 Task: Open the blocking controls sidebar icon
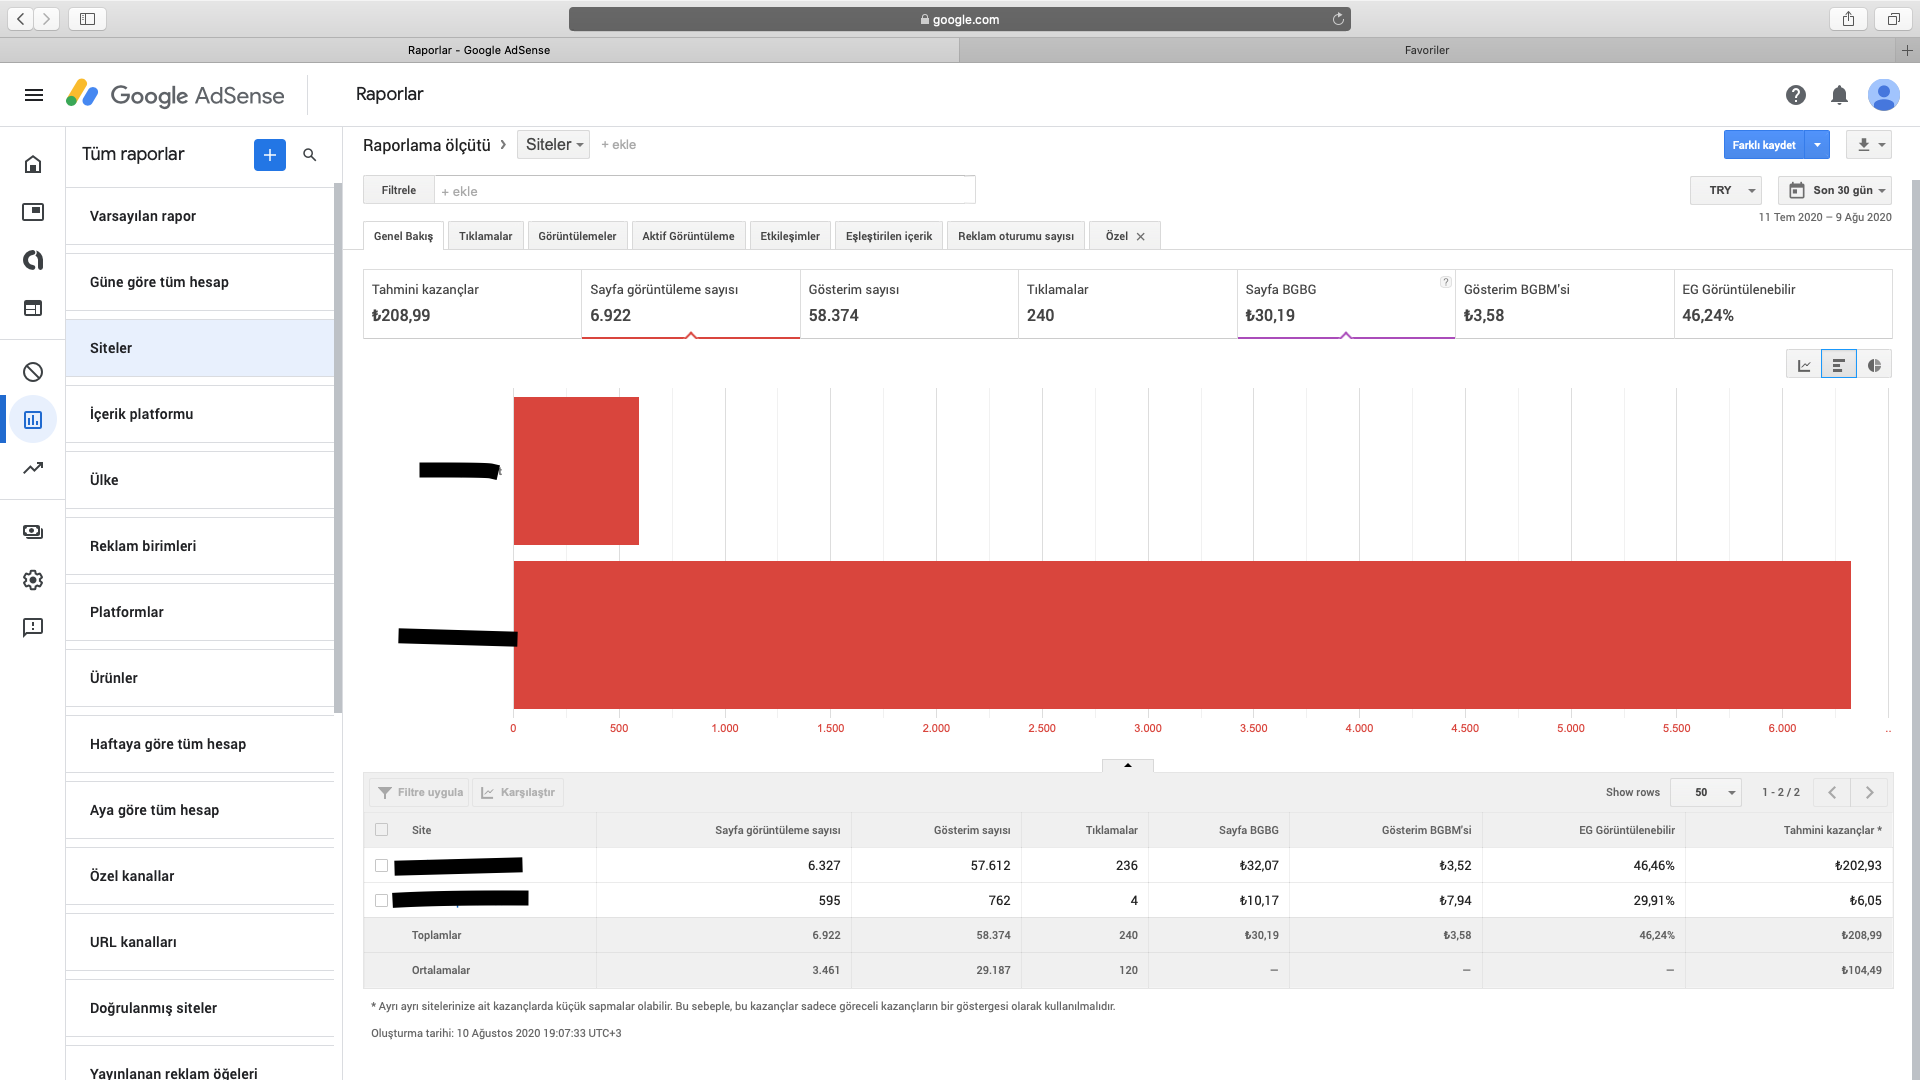[33, 372]
